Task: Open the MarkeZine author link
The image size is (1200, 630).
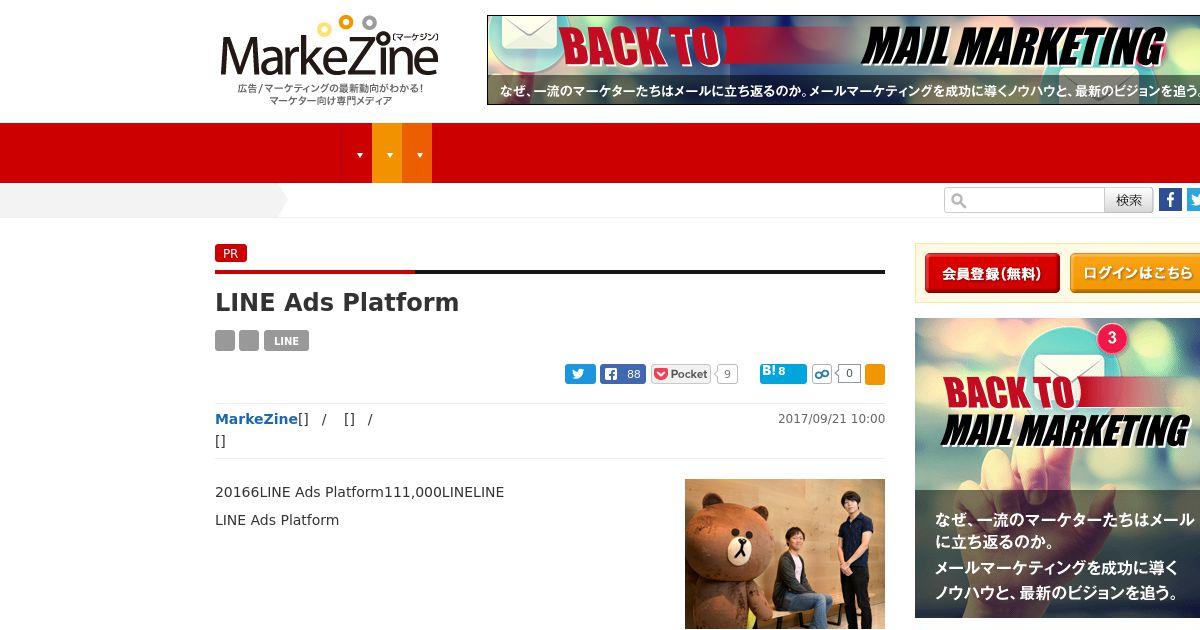Action: pyautogui.click(x=256, y=419)
